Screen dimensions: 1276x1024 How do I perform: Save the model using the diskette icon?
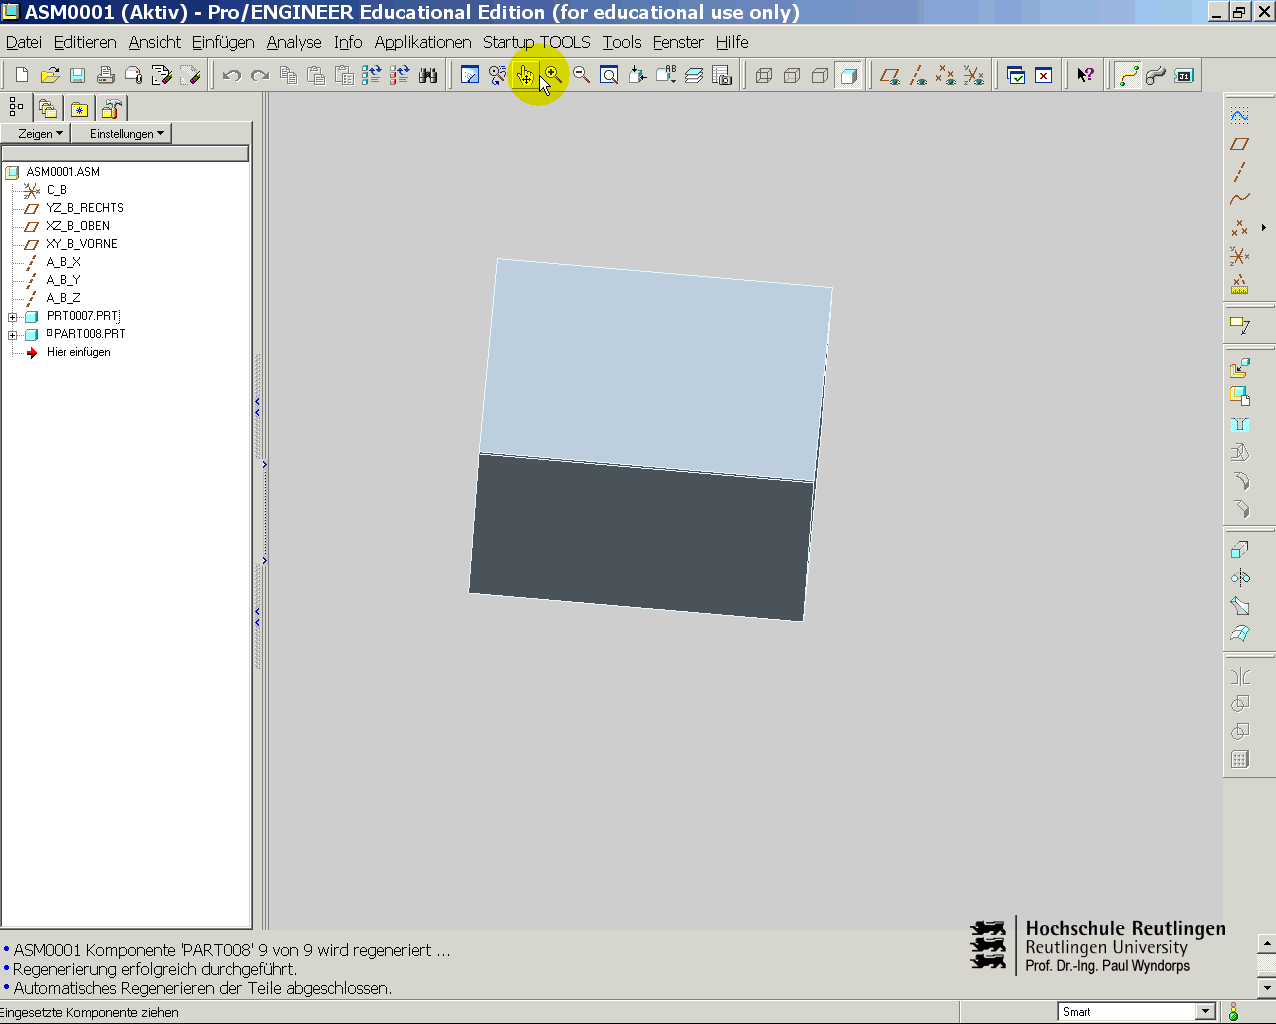pos(78,75)
